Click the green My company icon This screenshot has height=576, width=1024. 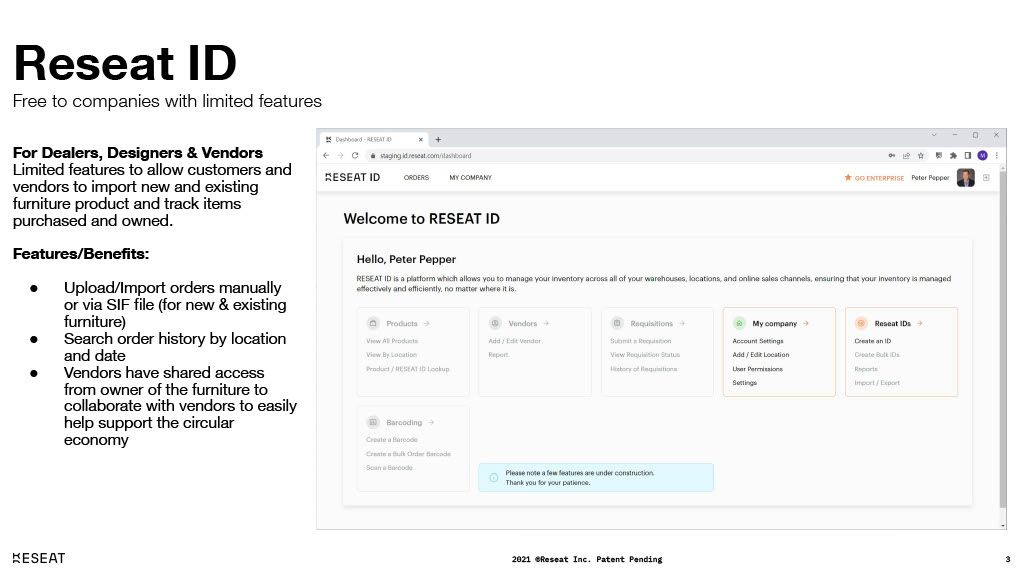click(x=739, y=323)
